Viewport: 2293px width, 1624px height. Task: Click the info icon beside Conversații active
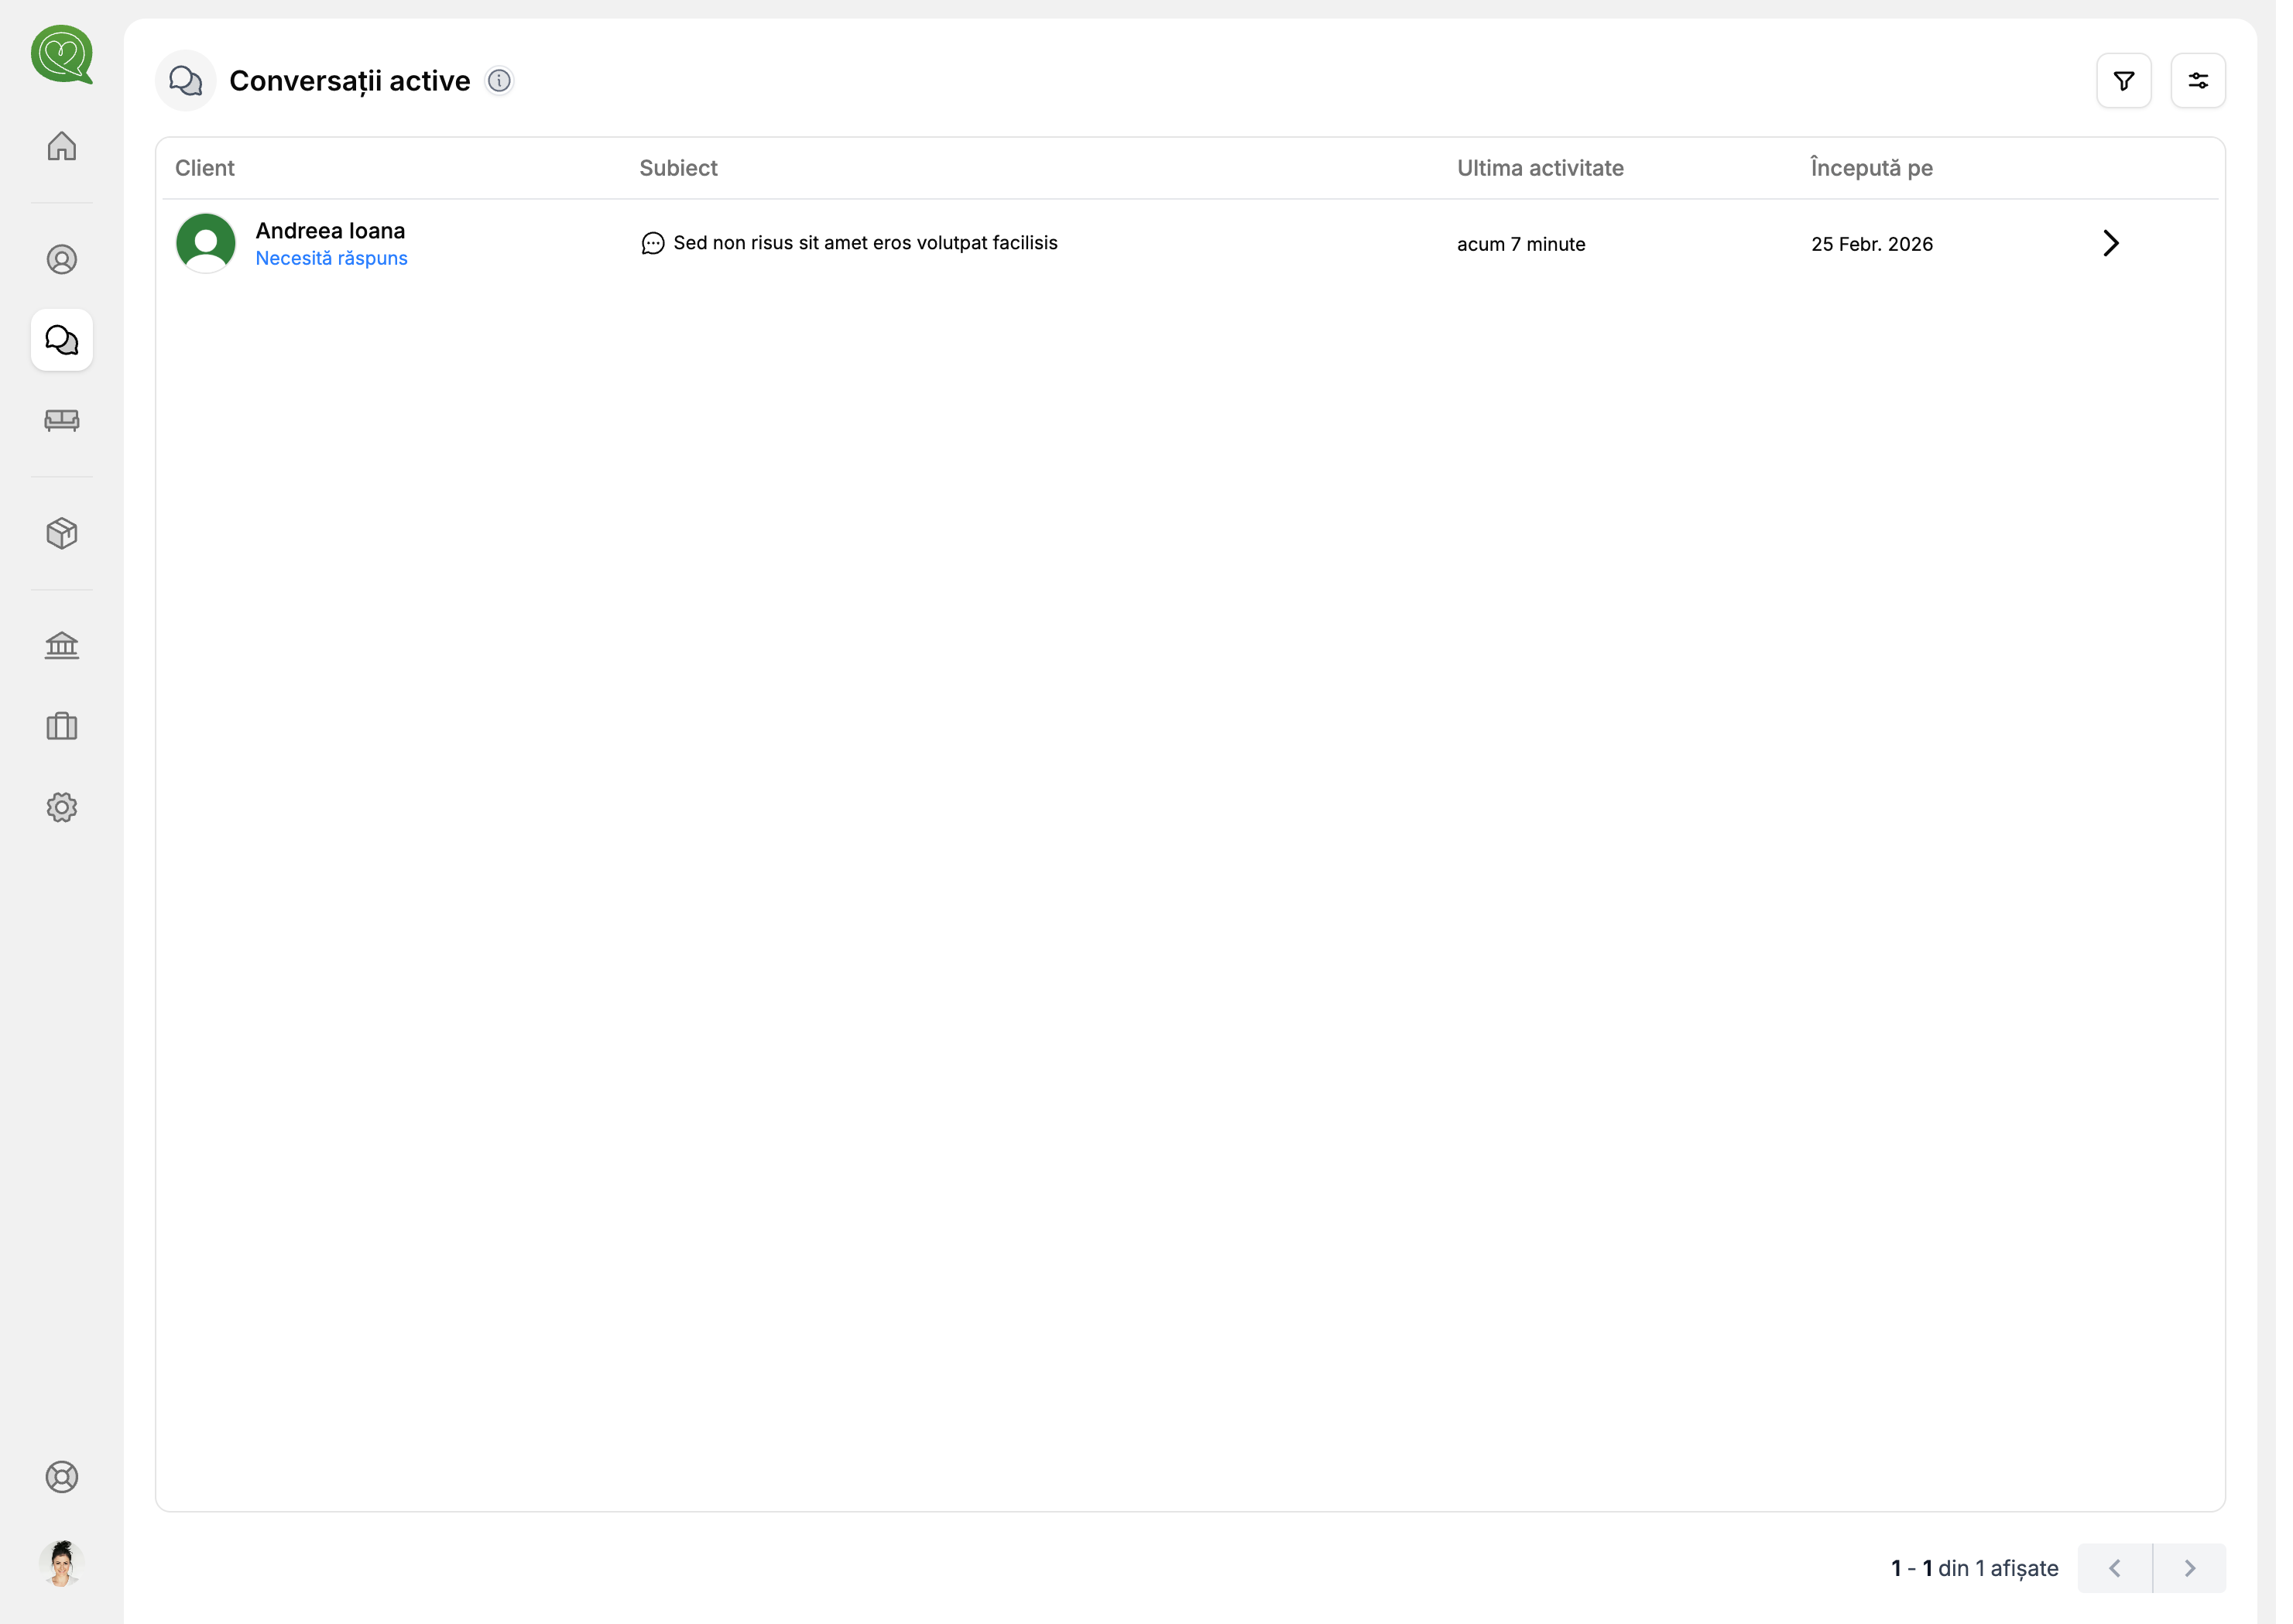coord(499,81)
